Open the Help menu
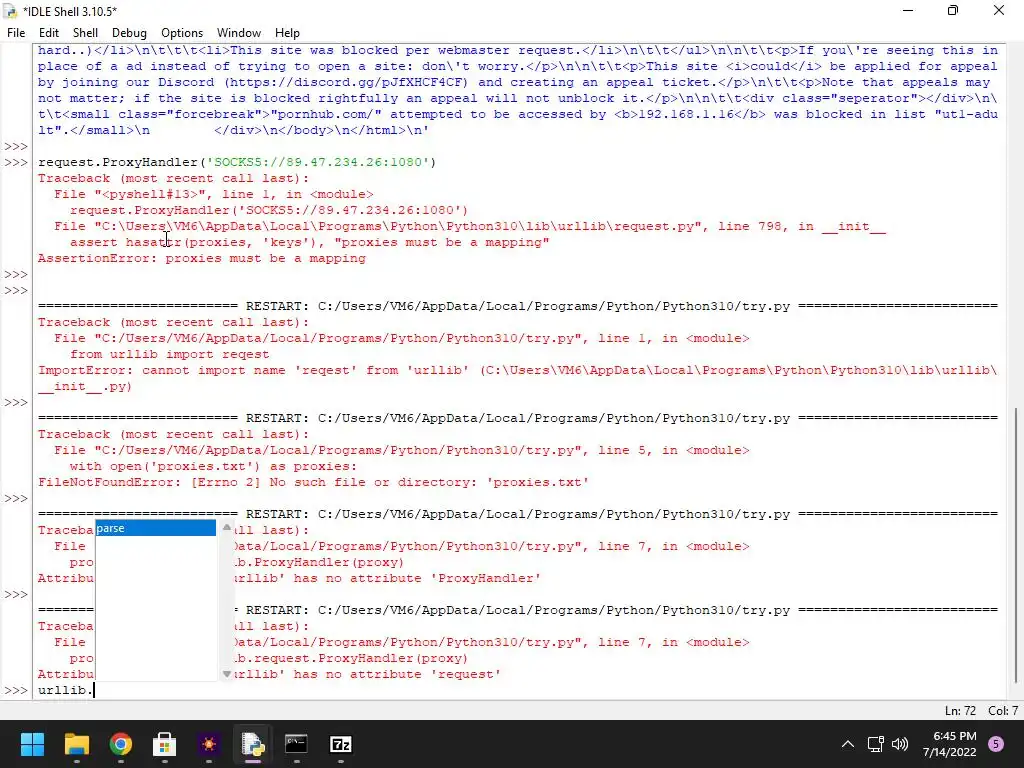This screenshot has width=1024, height=768. point(287,33)
